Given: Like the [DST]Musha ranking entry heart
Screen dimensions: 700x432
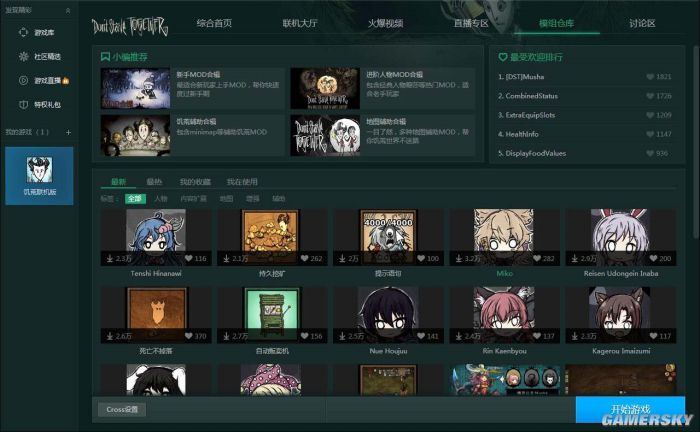Looking at the screenshot, I should 650,77.
